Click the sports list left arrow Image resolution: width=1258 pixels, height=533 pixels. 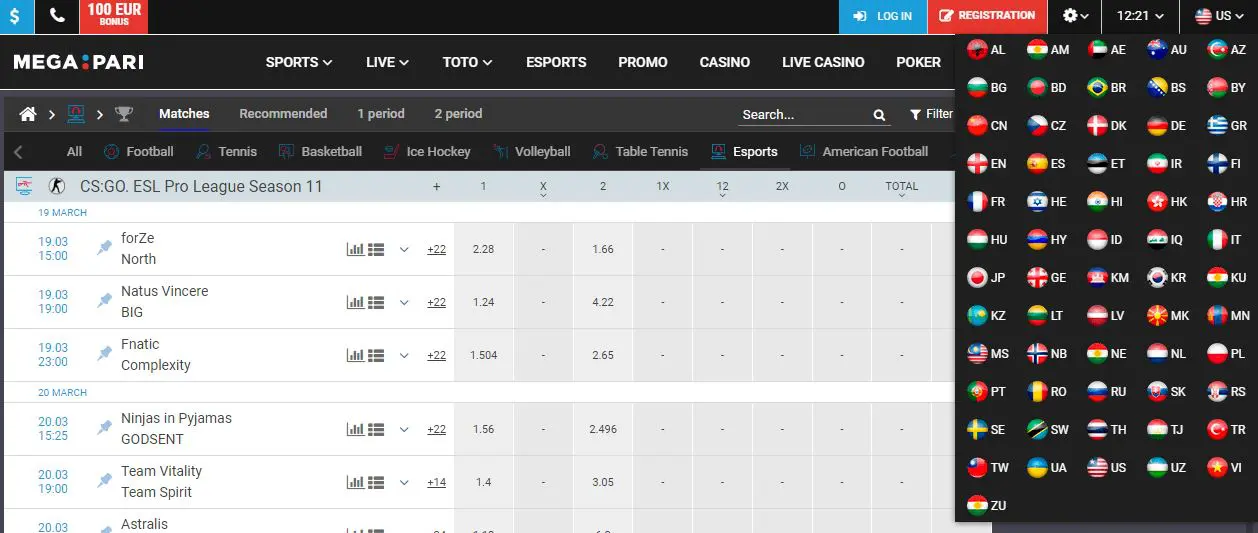coord(18,152)
